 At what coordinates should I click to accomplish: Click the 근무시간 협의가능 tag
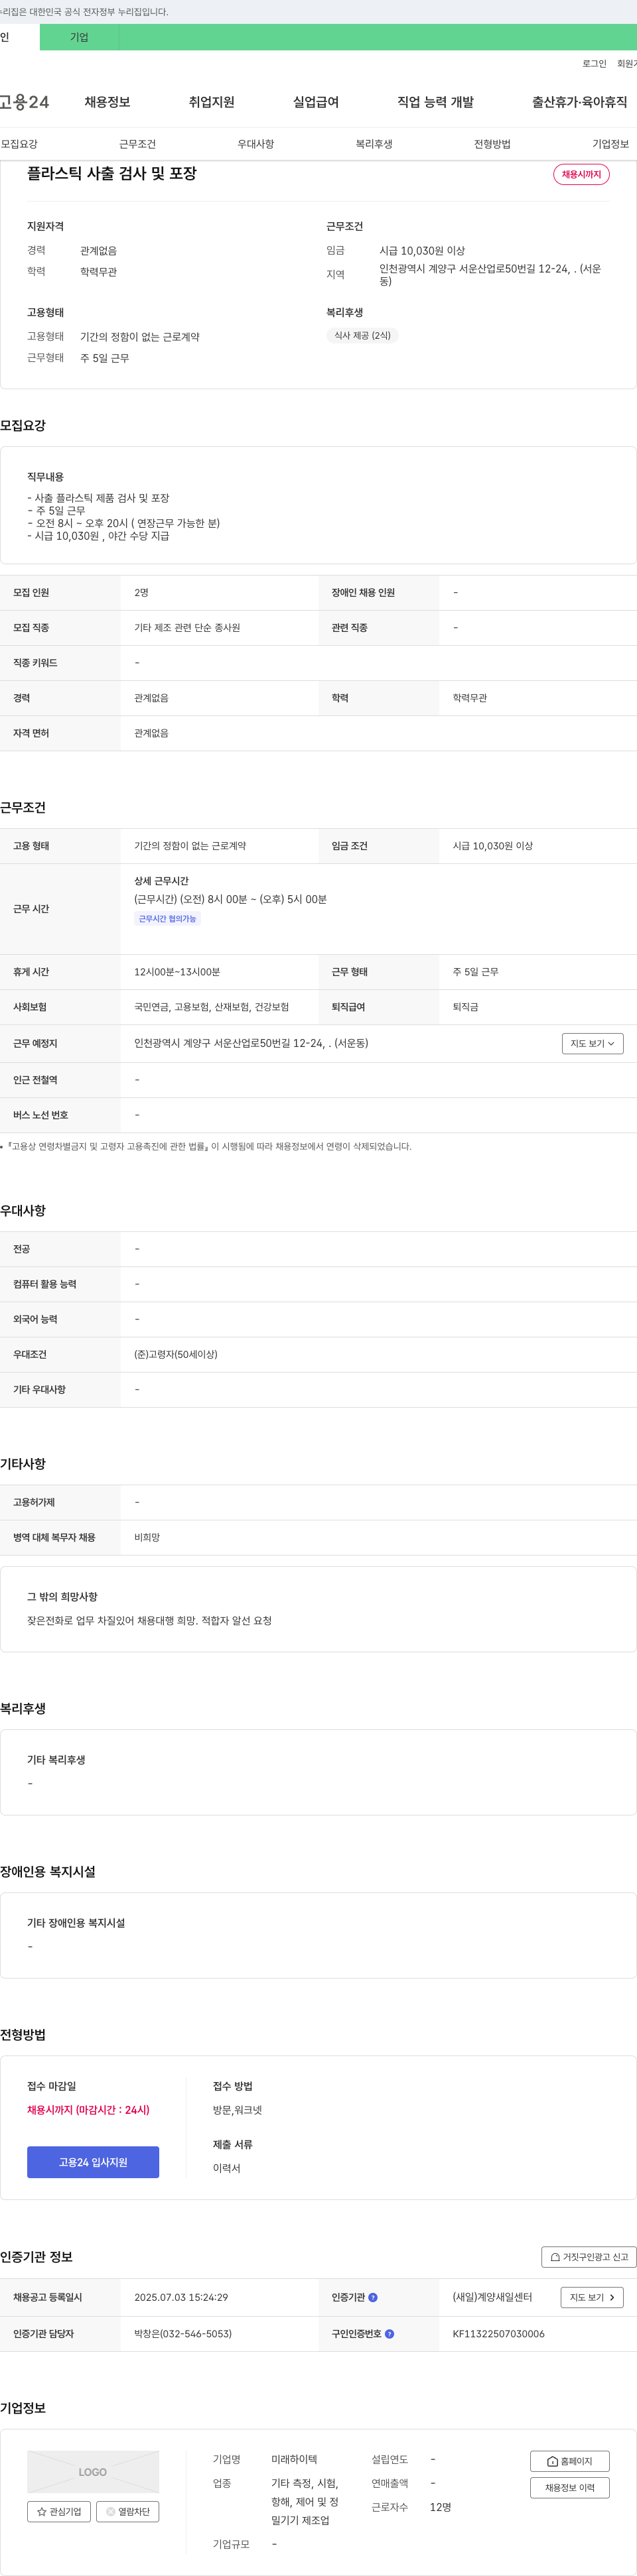pos(167,918)
